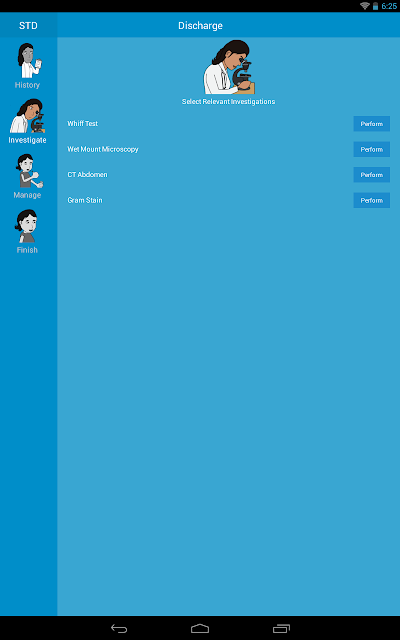
Task: Perform the Whiff Test
Action: click(371, 124)
